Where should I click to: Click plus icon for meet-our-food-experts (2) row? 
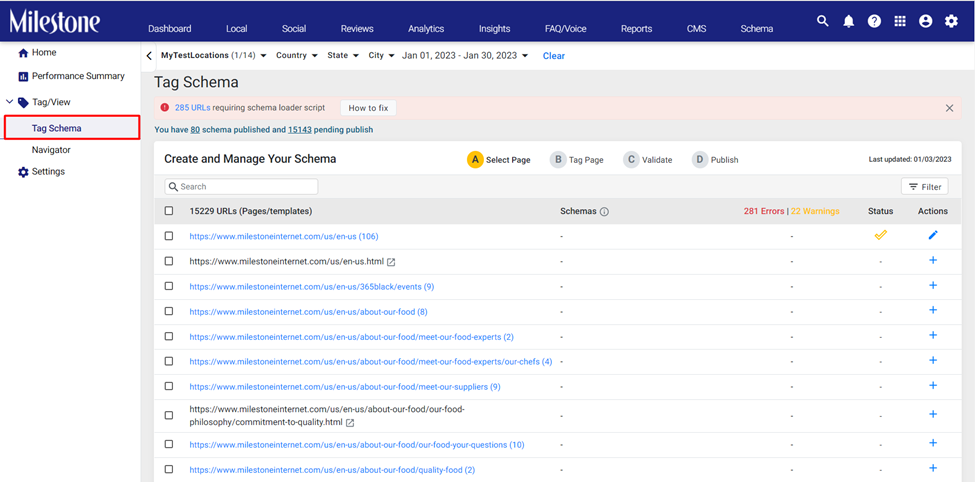(x=933, y=335)
